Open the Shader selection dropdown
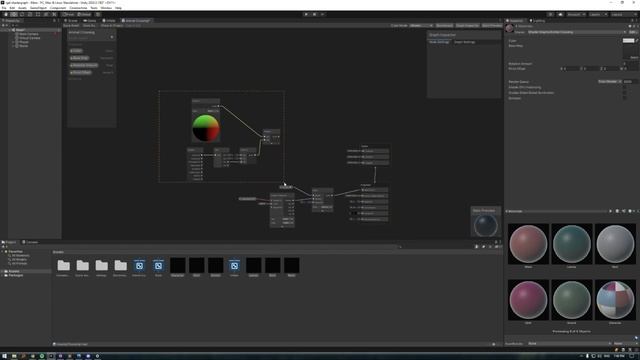 [x=577, y=32]
